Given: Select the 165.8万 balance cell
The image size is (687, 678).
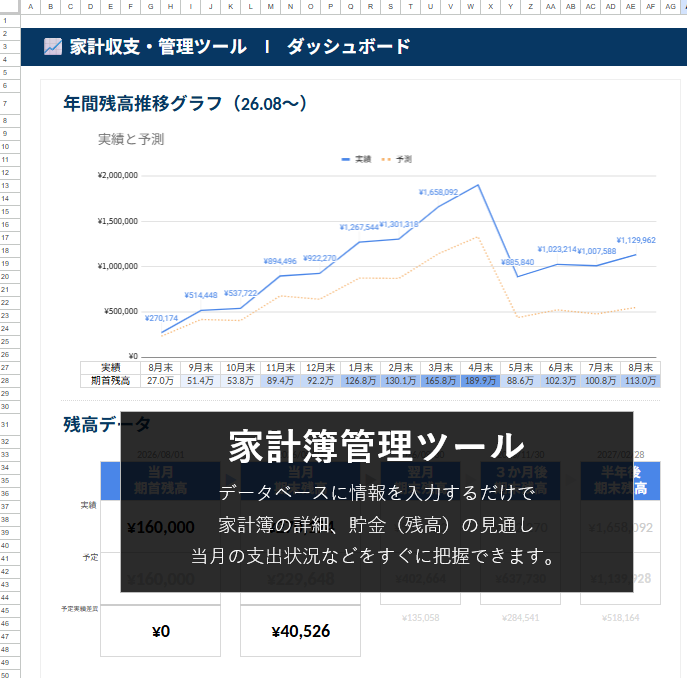Looking at the screenshot, I should pos(441,381).
